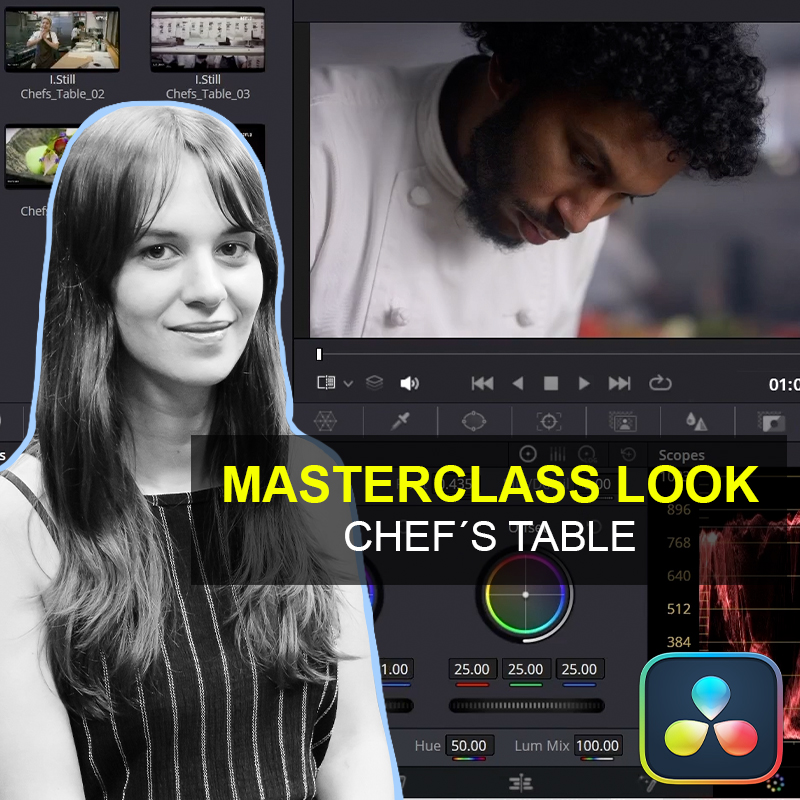
Task: Click the Hue value field 50.00
Action: (x=469, y=745)
